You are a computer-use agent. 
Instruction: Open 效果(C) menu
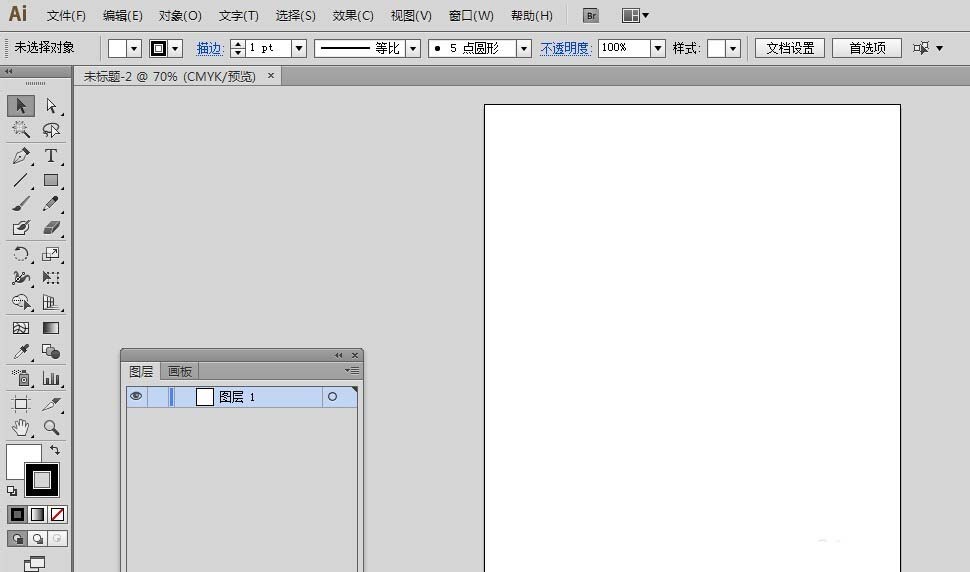(x=353, y=15)
